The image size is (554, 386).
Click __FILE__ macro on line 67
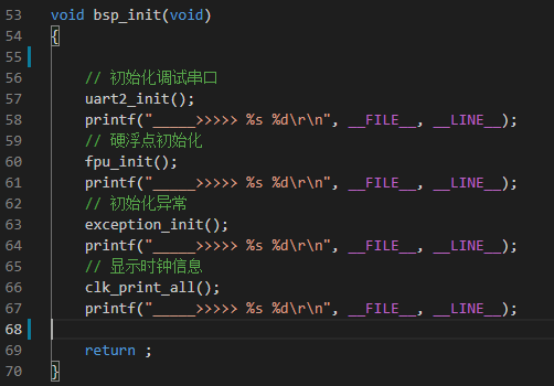tap(382, 309)
